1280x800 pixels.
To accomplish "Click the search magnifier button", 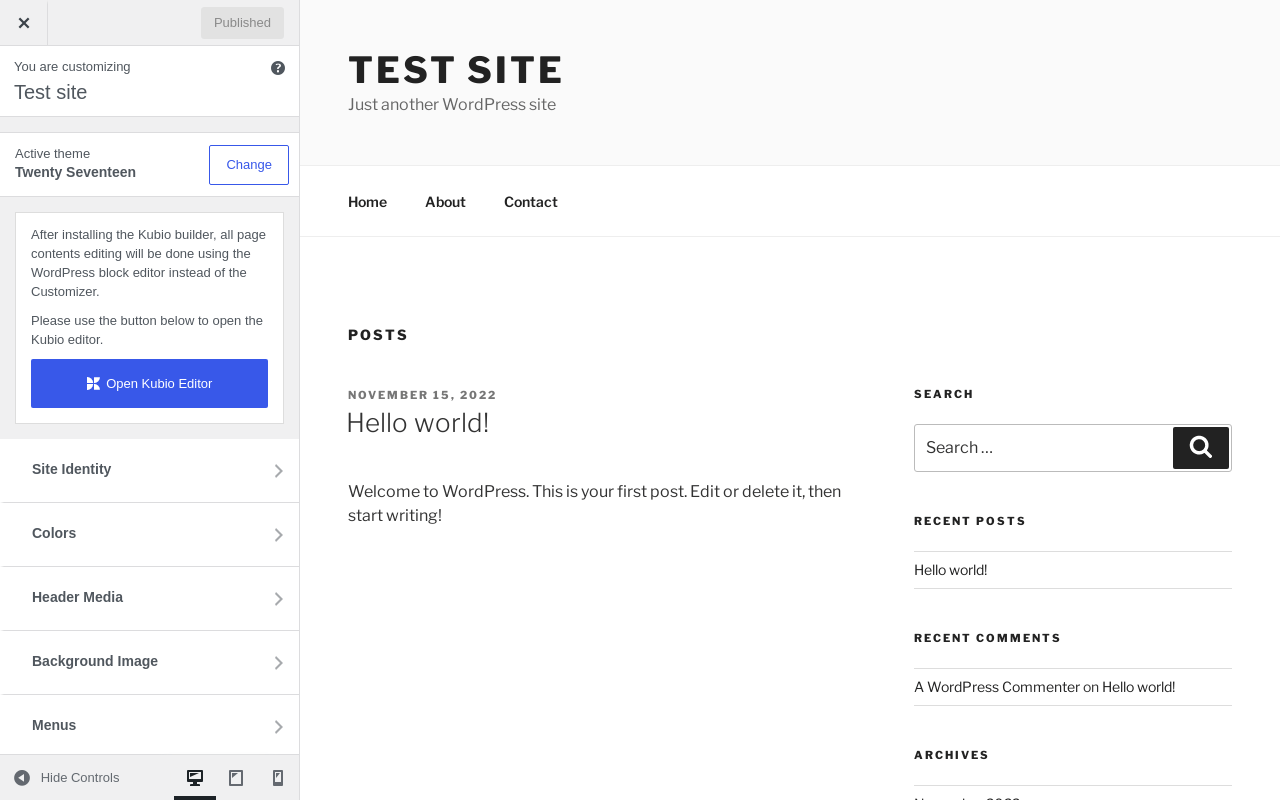I will pos(1201,448).
